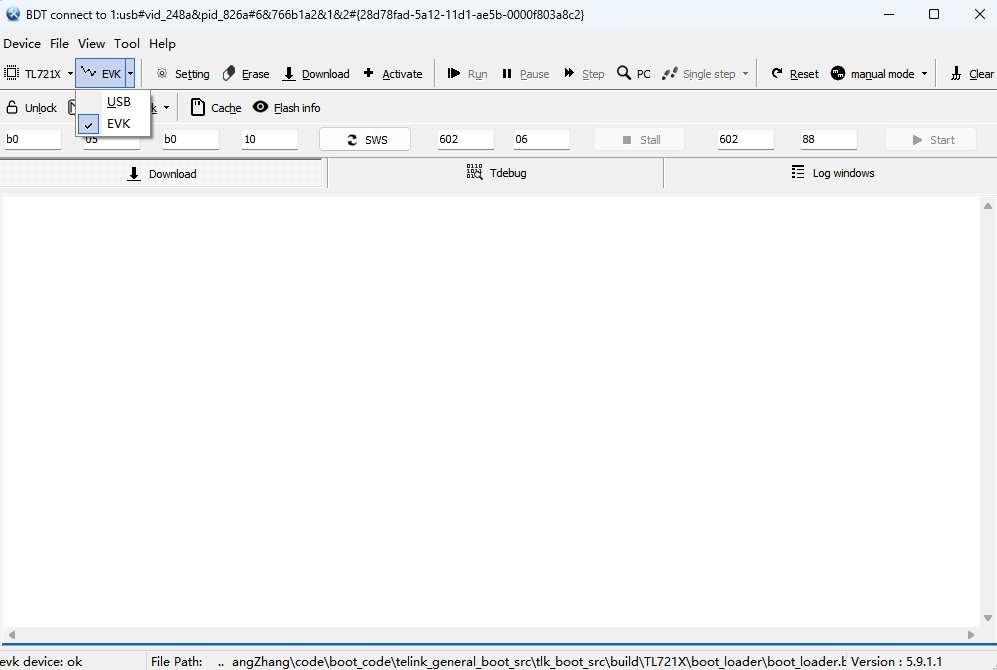Screen dimensions: 997x670
Task: Click the manual mode icon
Action: coord(838,74)
